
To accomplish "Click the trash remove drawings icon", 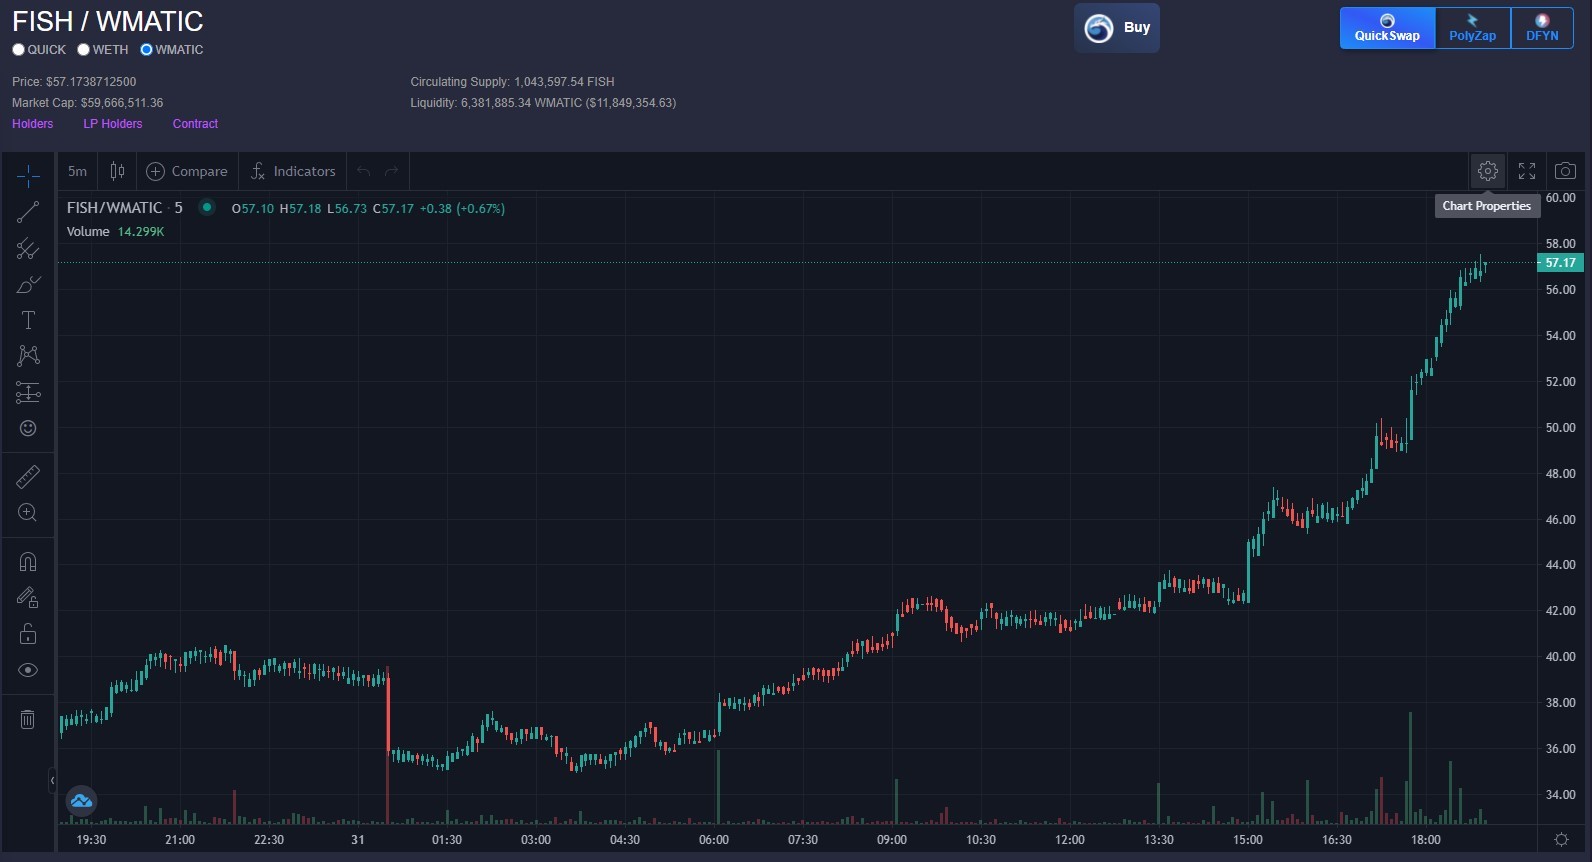I will click(28, 719).
